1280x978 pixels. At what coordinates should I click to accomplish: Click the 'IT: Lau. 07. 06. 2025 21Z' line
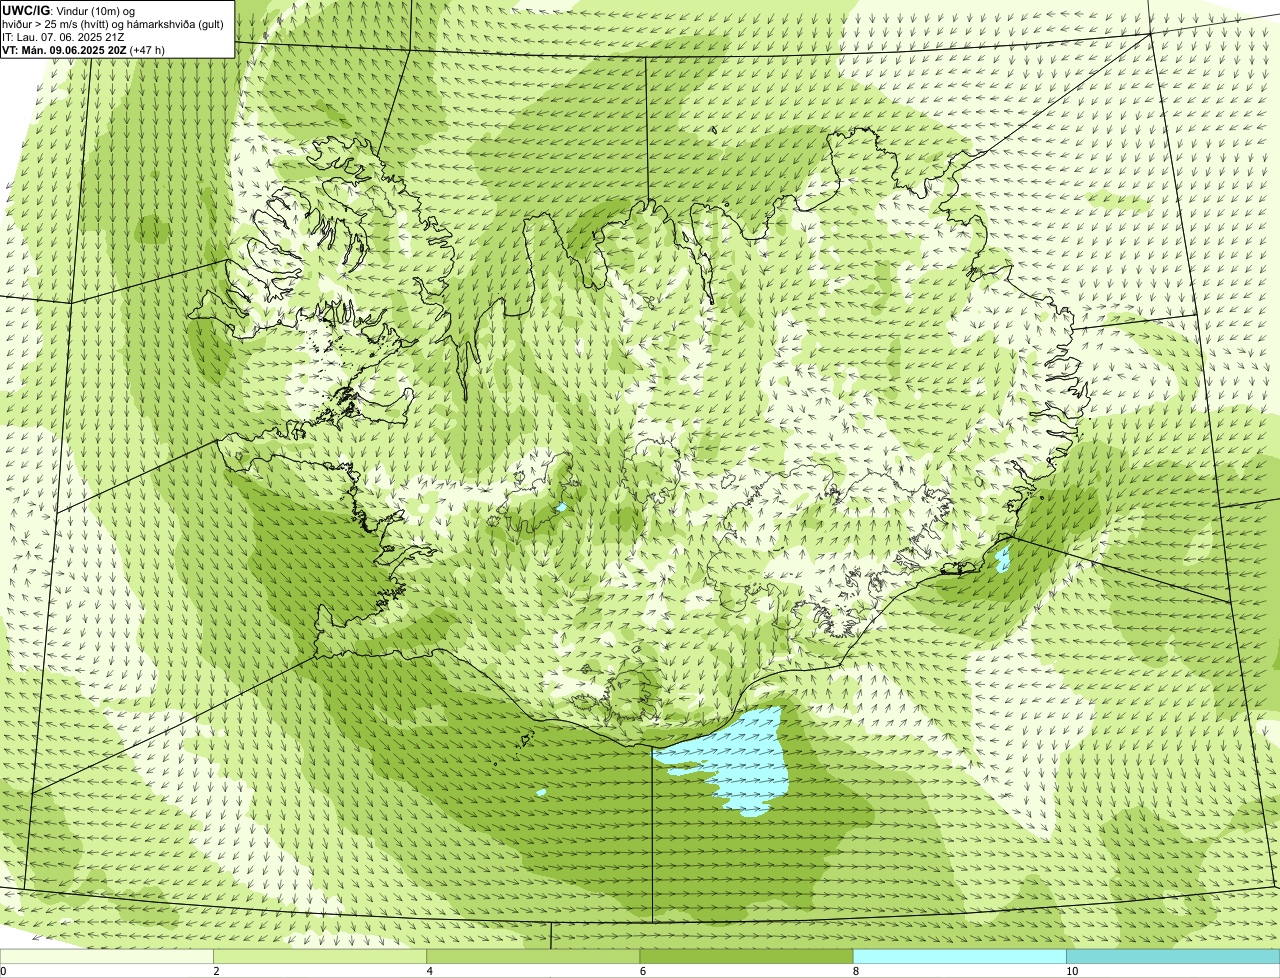coord(63,36)
